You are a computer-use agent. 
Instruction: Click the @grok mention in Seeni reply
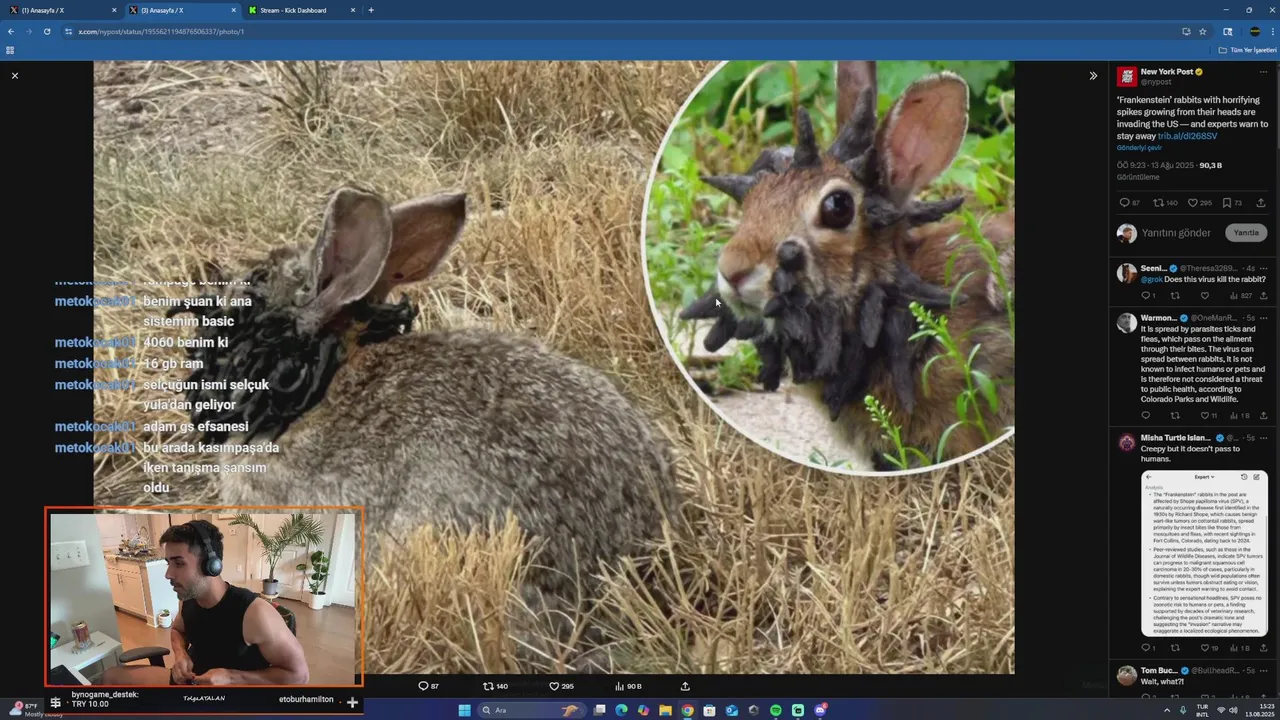pos(1150,280)
